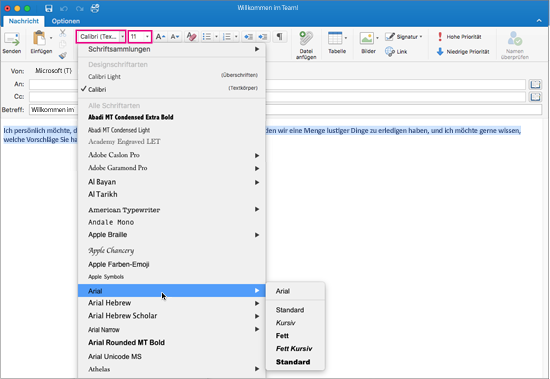The height and width of the screenshot is (379, 550).
Task: Open address book icon beside Cc field
Action: (535, 97)
